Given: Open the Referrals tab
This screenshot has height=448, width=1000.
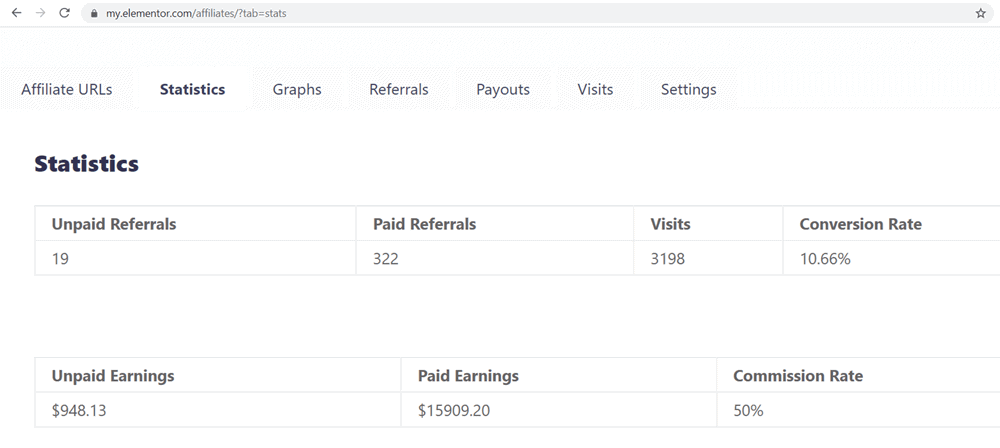Looking at the screenshot, I should coord(399,89).
